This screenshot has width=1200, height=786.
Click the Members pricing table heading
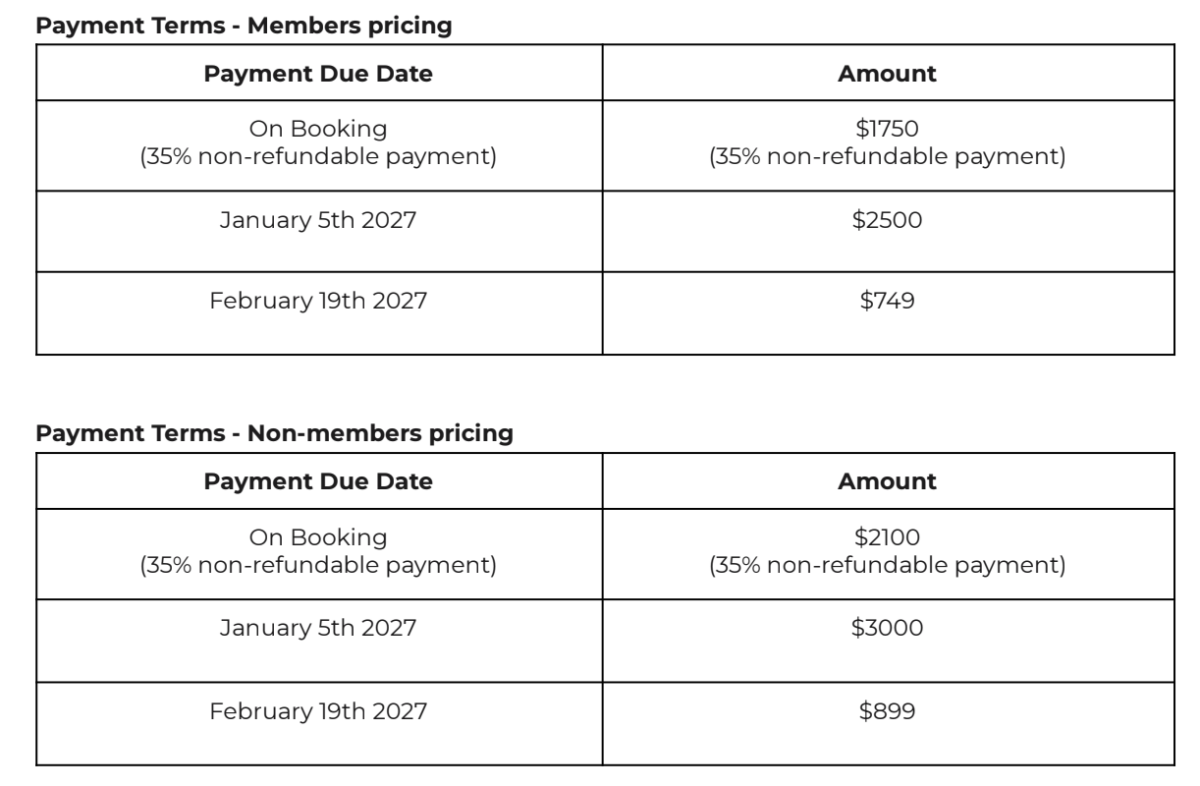(x=244, y=27)
